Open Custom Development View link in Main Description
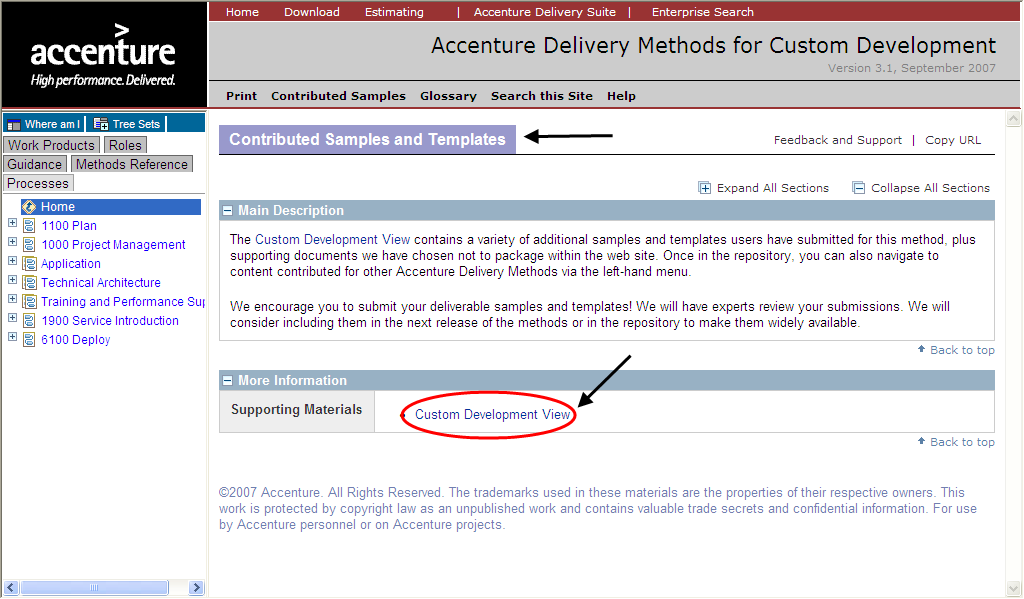 point(332,240)
